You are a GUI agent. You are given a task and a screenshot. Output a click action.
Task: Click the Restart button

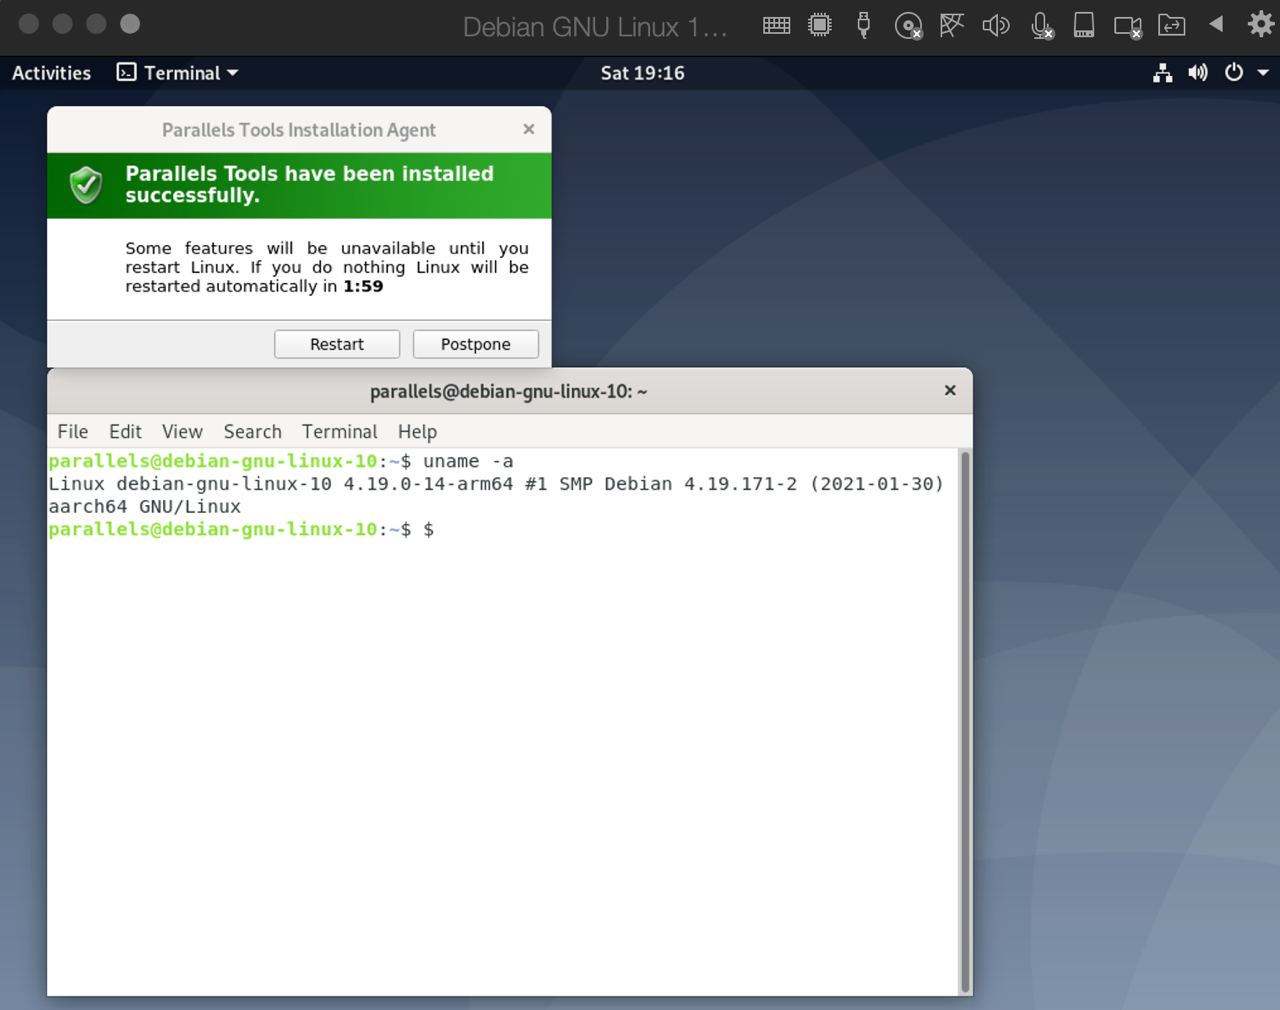pos(337,344)
